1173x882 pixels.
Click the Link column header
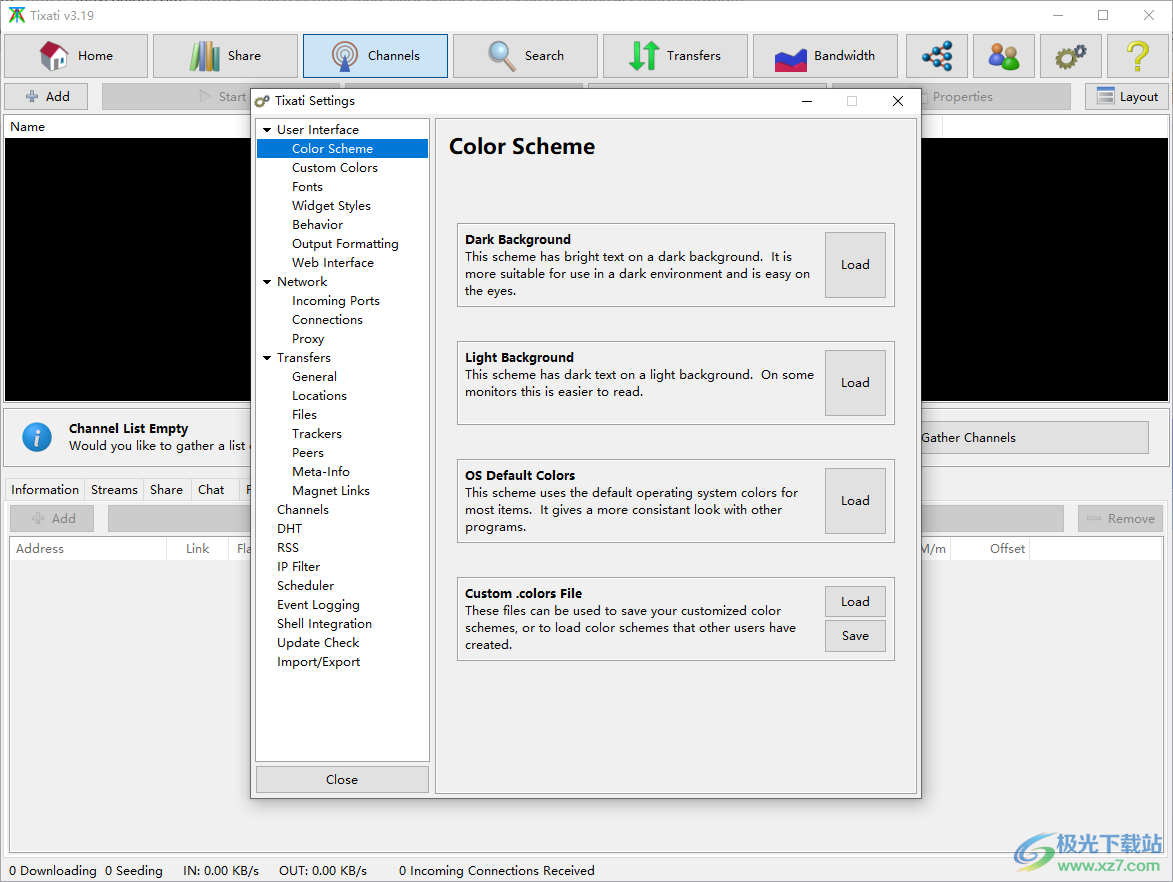pyautogui.click(x=197, y=549)
